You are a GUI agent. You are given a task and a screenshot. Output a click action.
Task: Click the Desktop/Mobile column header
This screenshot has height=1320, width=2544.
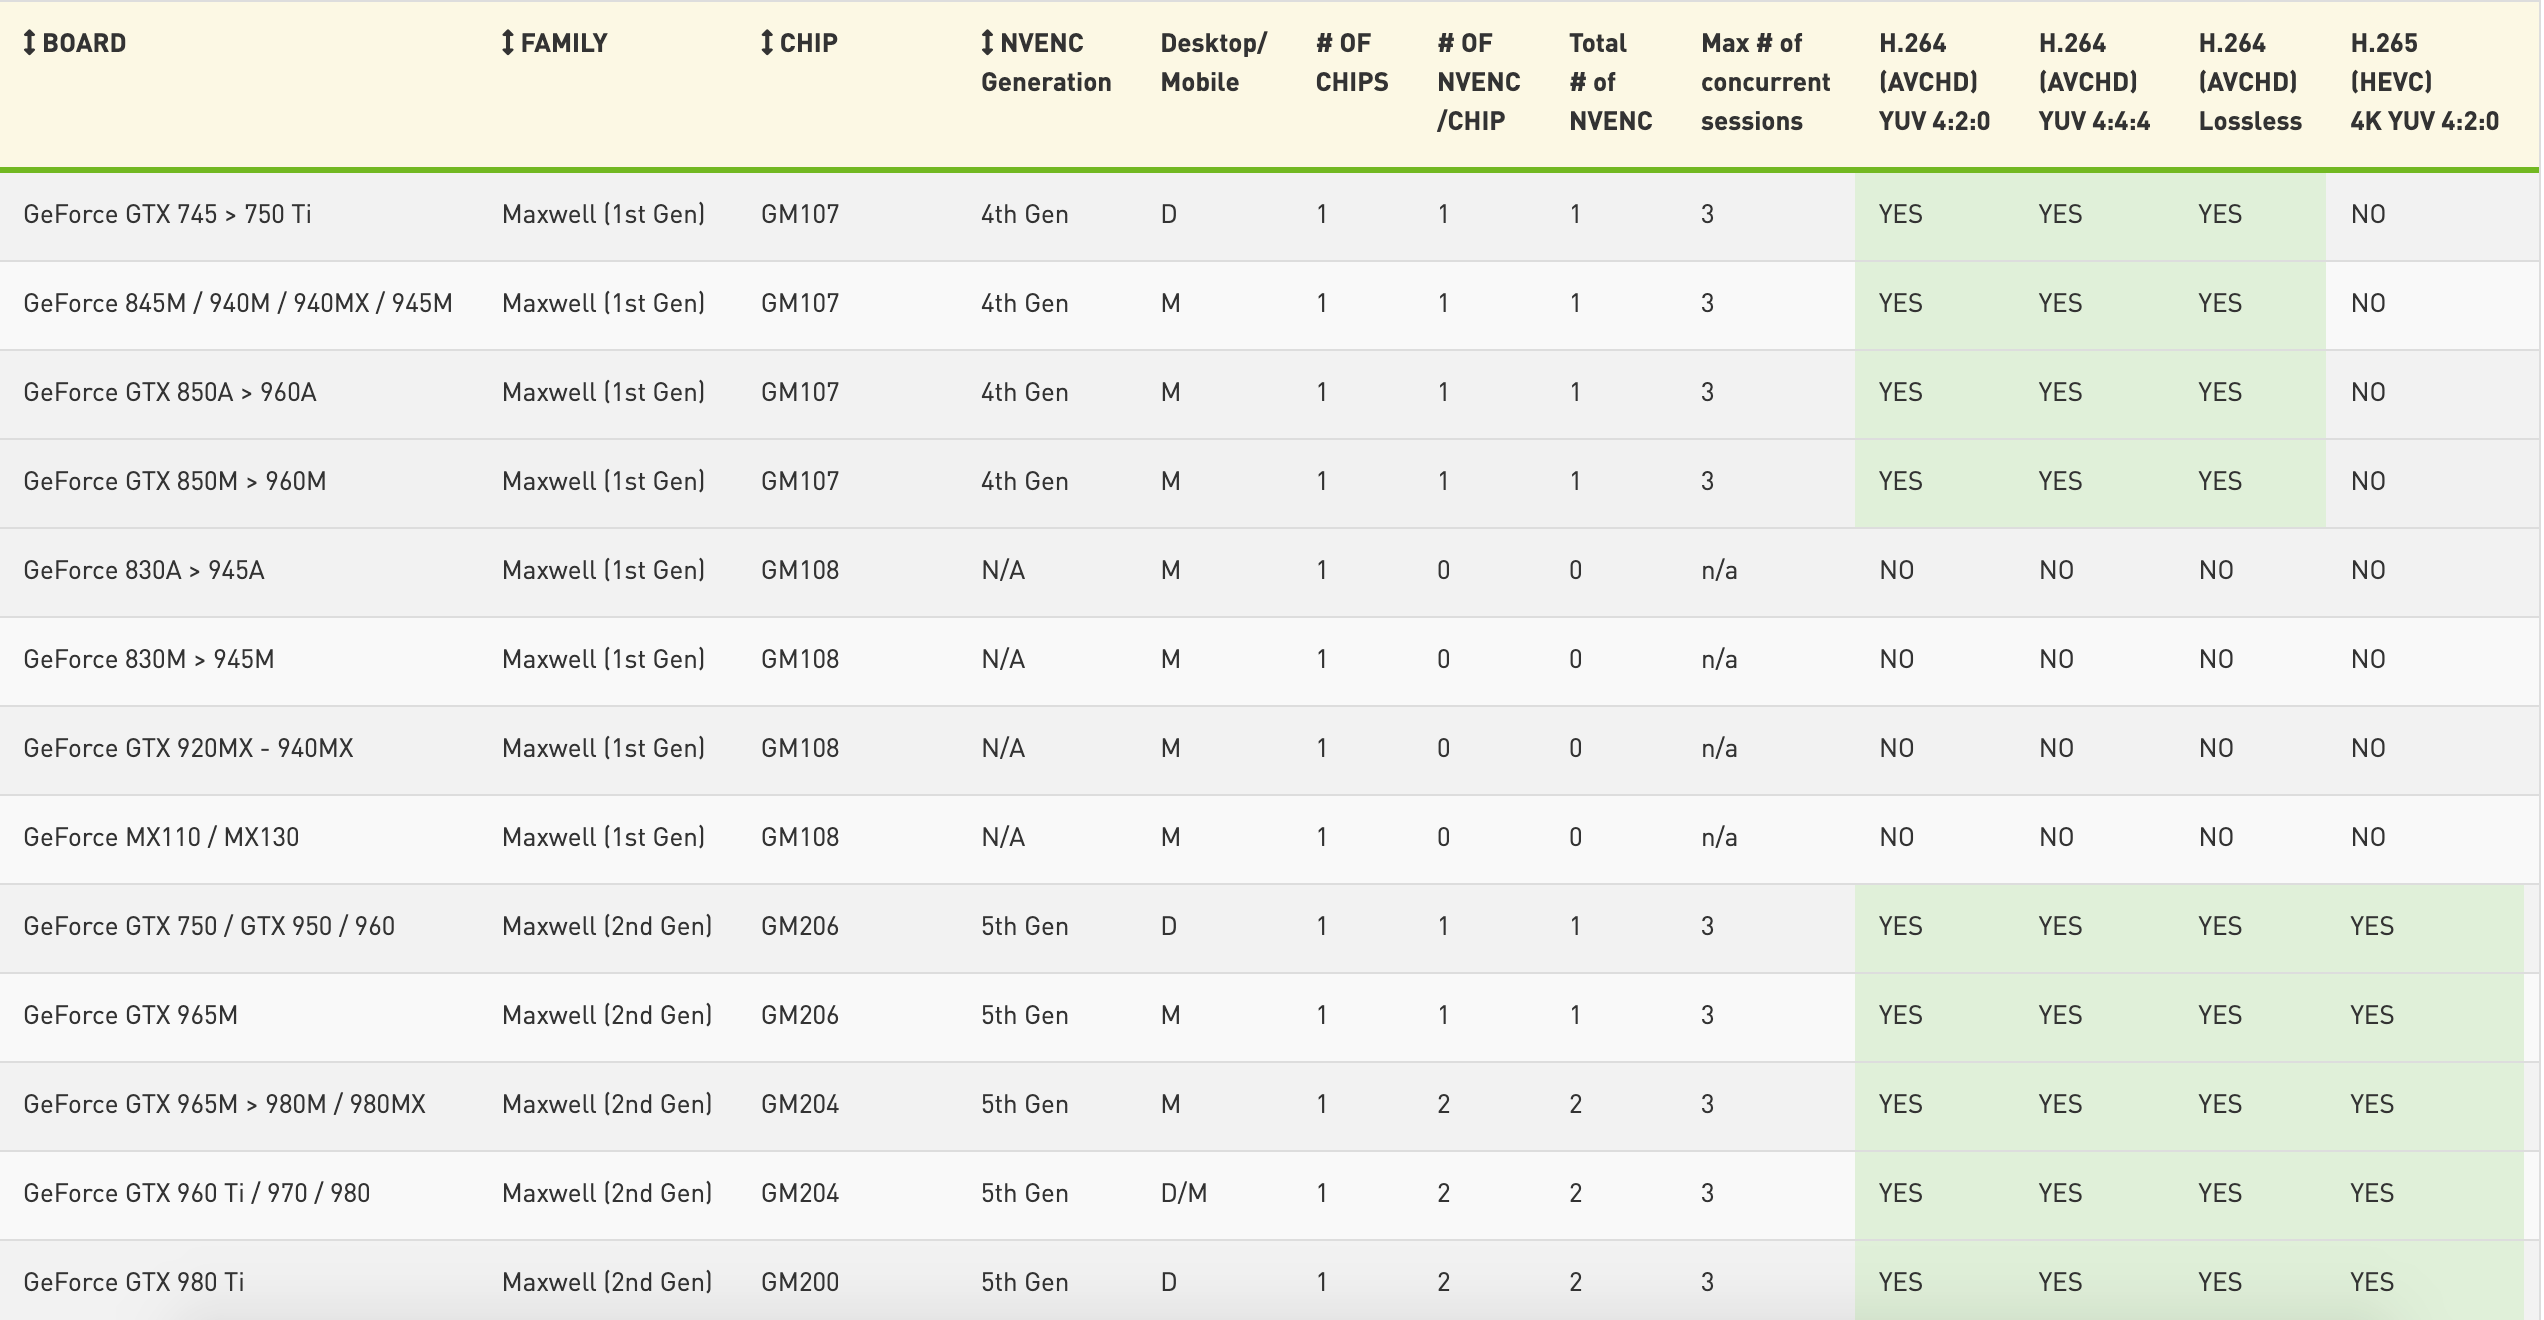1212,62
